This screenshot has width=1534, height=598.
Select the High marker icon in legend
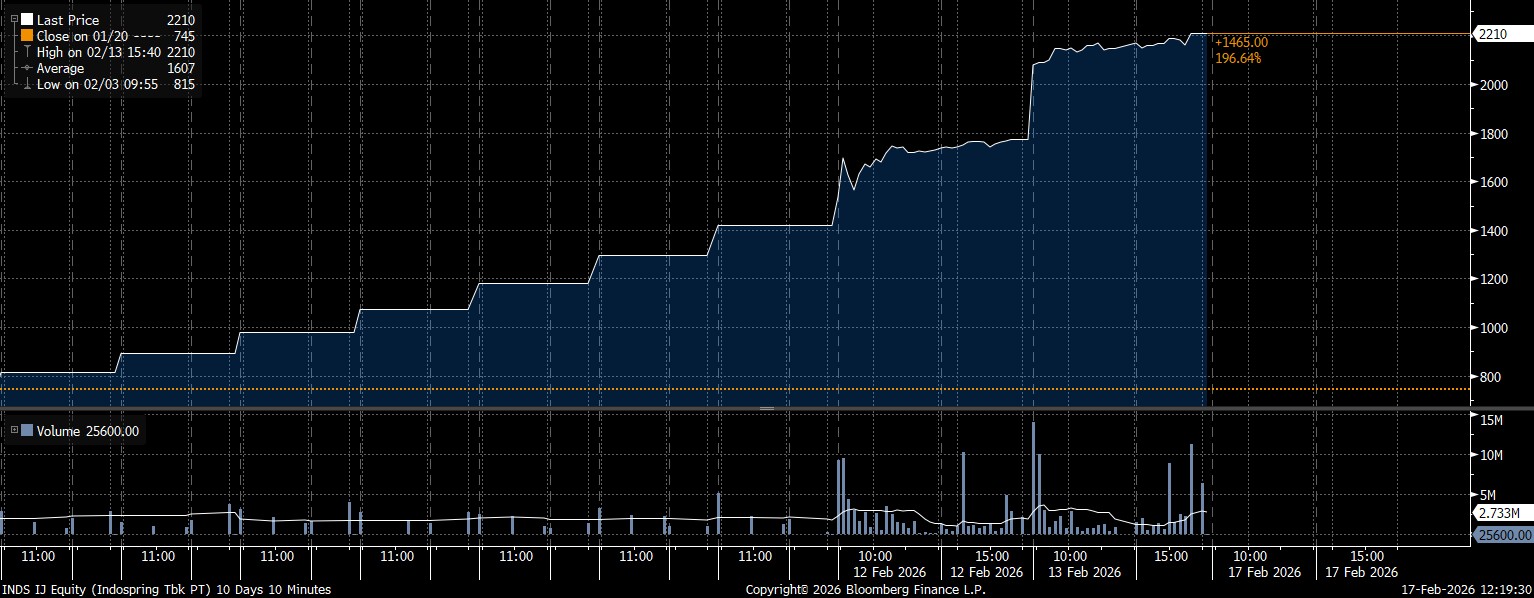click(27, 52)
